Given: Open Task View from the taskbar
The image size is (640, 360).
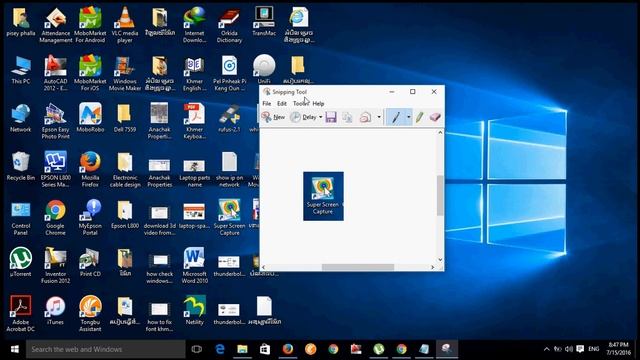Looking at the screenshot, I should tap(197, 349).
